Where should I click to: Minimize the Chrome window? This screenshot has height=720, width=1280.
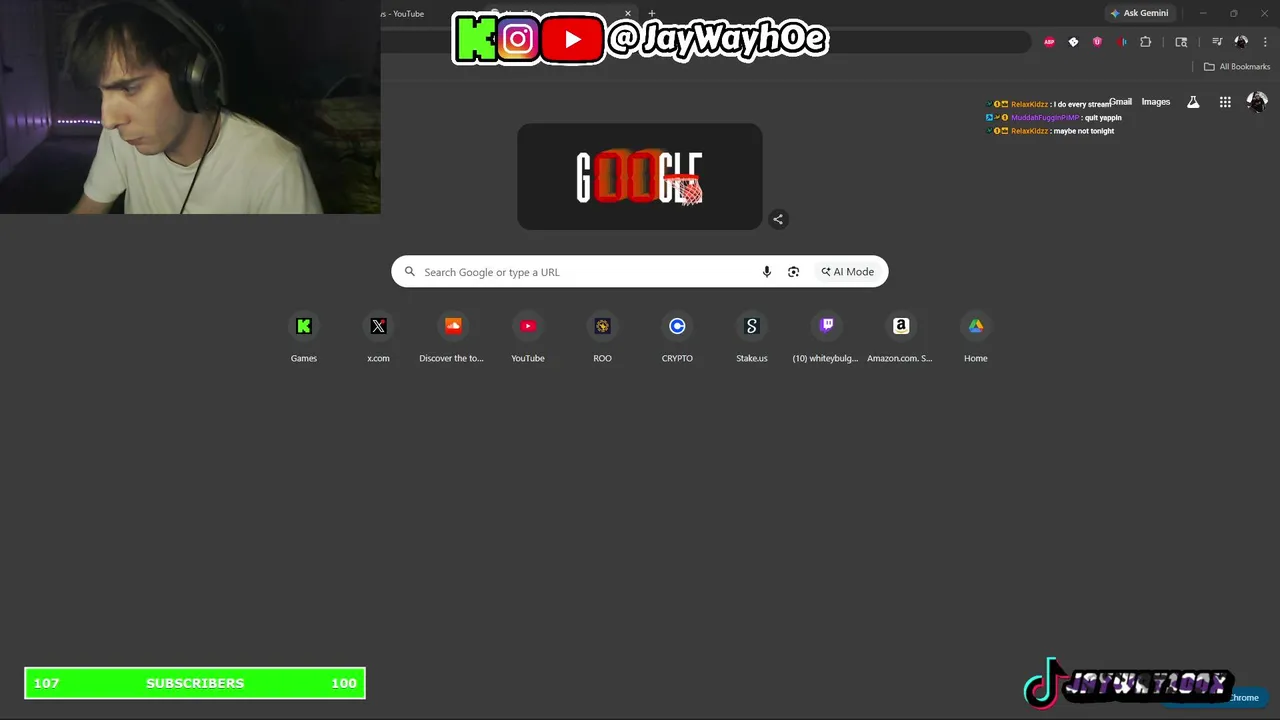coord(1203,13)
